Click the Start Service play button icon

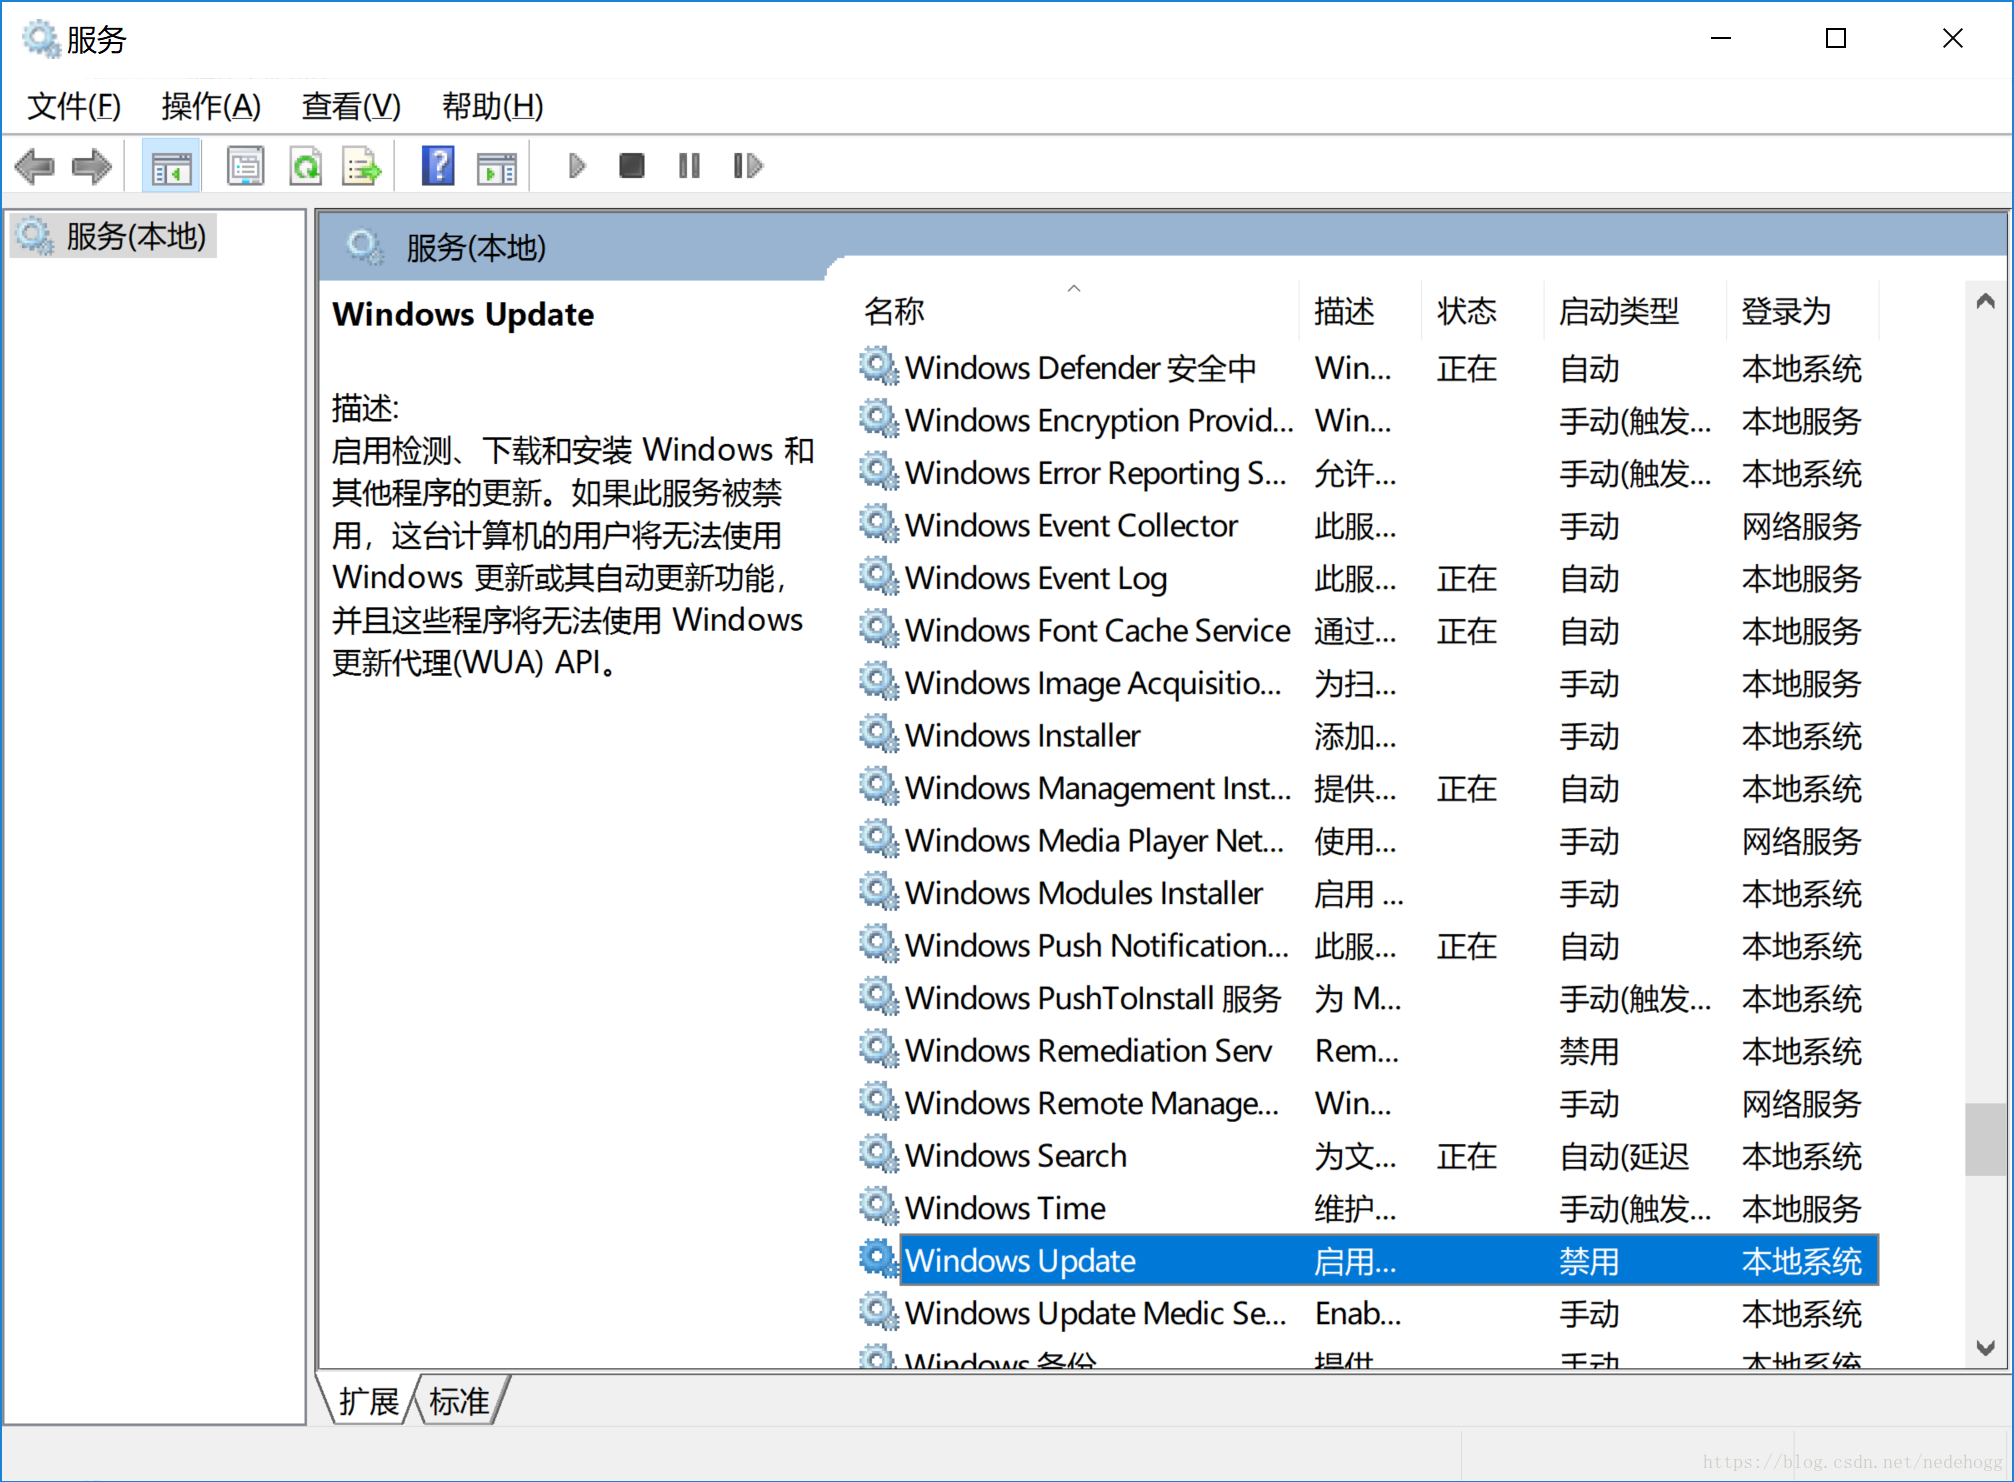pyautogui.click(x=575, y=166)
